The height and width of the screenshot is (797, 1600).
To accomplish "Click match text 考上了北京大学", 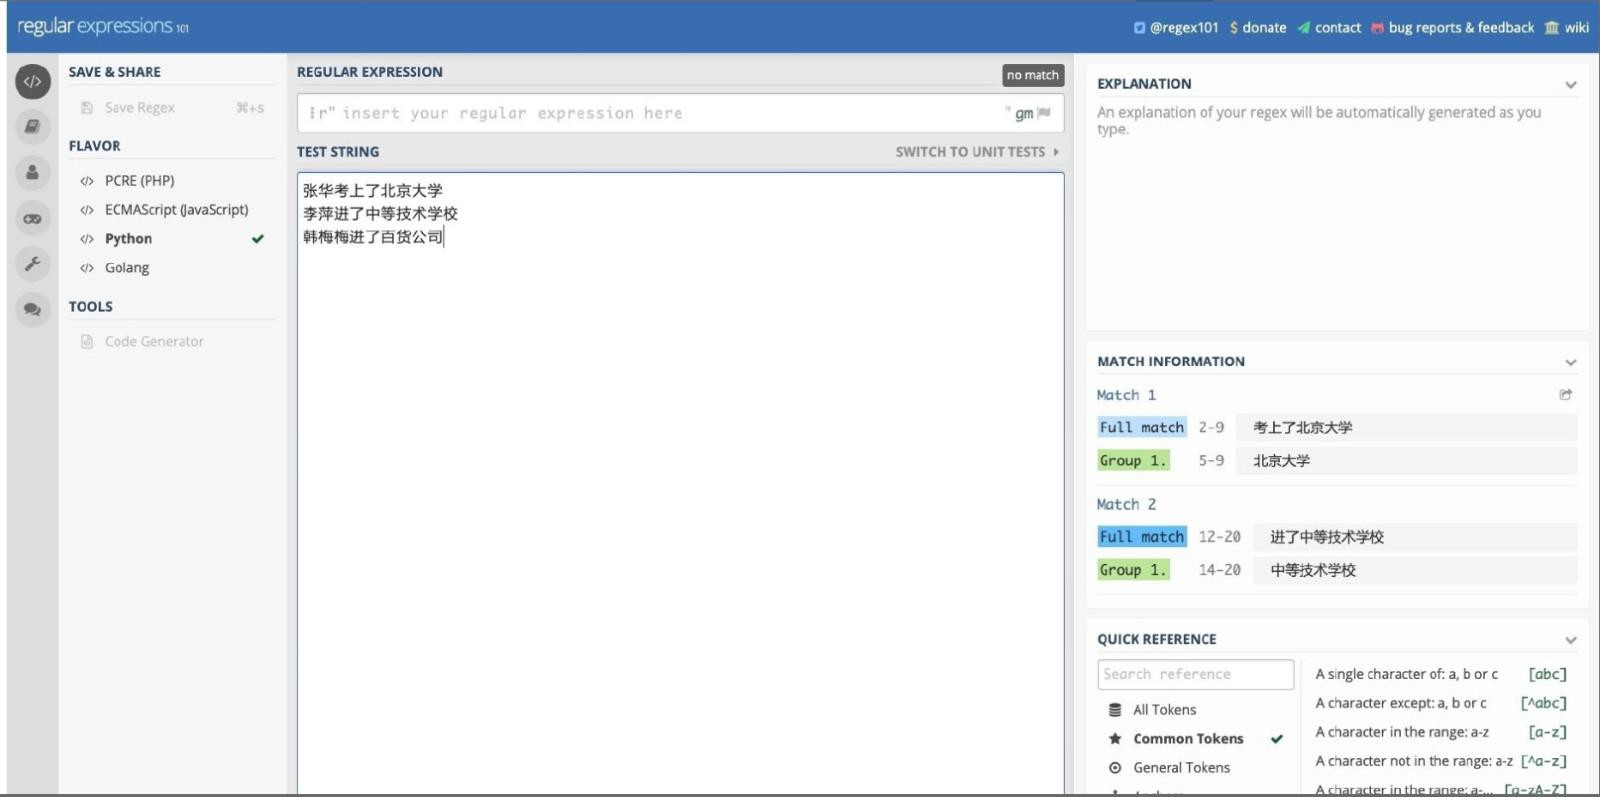I will point(1303,428).
